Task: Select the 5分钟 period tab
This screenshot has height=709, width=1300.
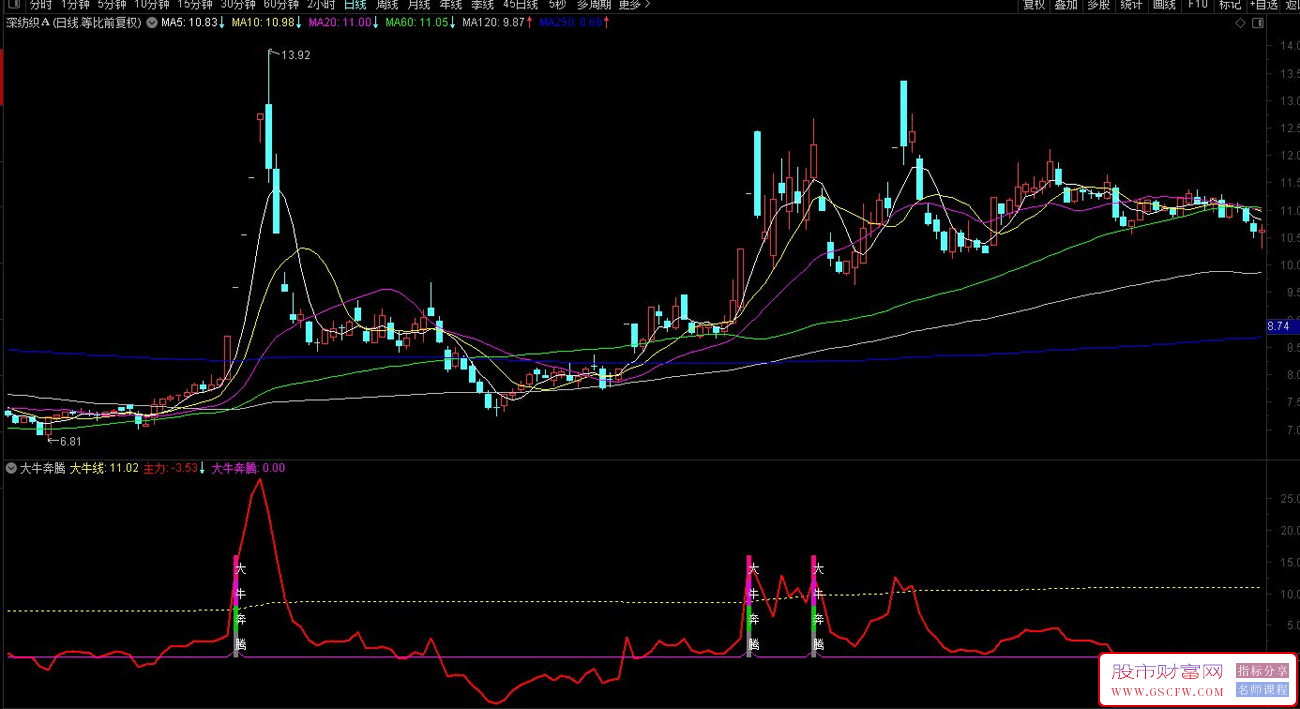Action: click(x=112, y=5)
